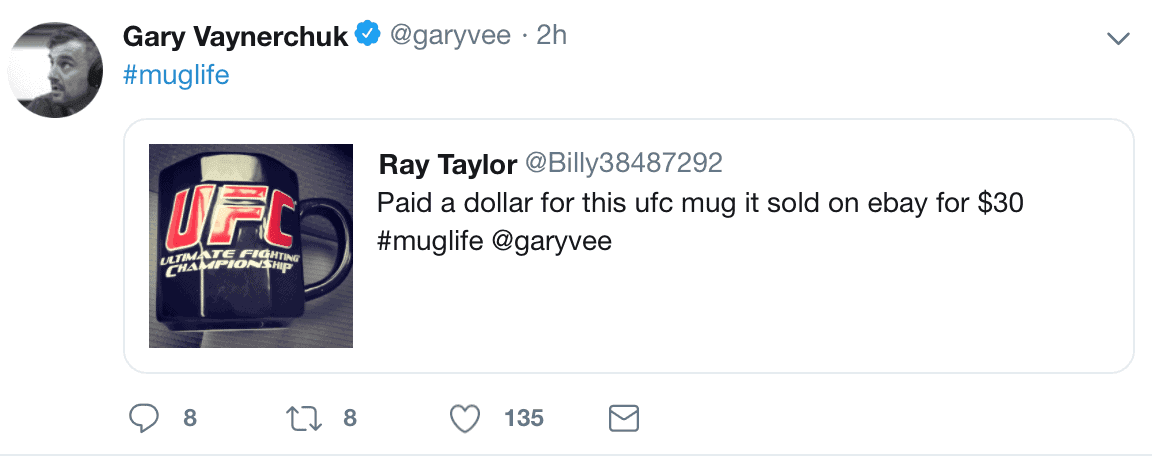Share via the envelope direct message icon

tap(624, 419)
